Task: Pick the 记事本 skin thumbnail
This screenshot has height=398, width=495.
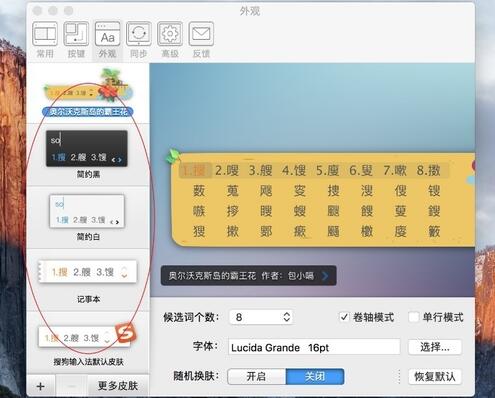Action: 88,272
